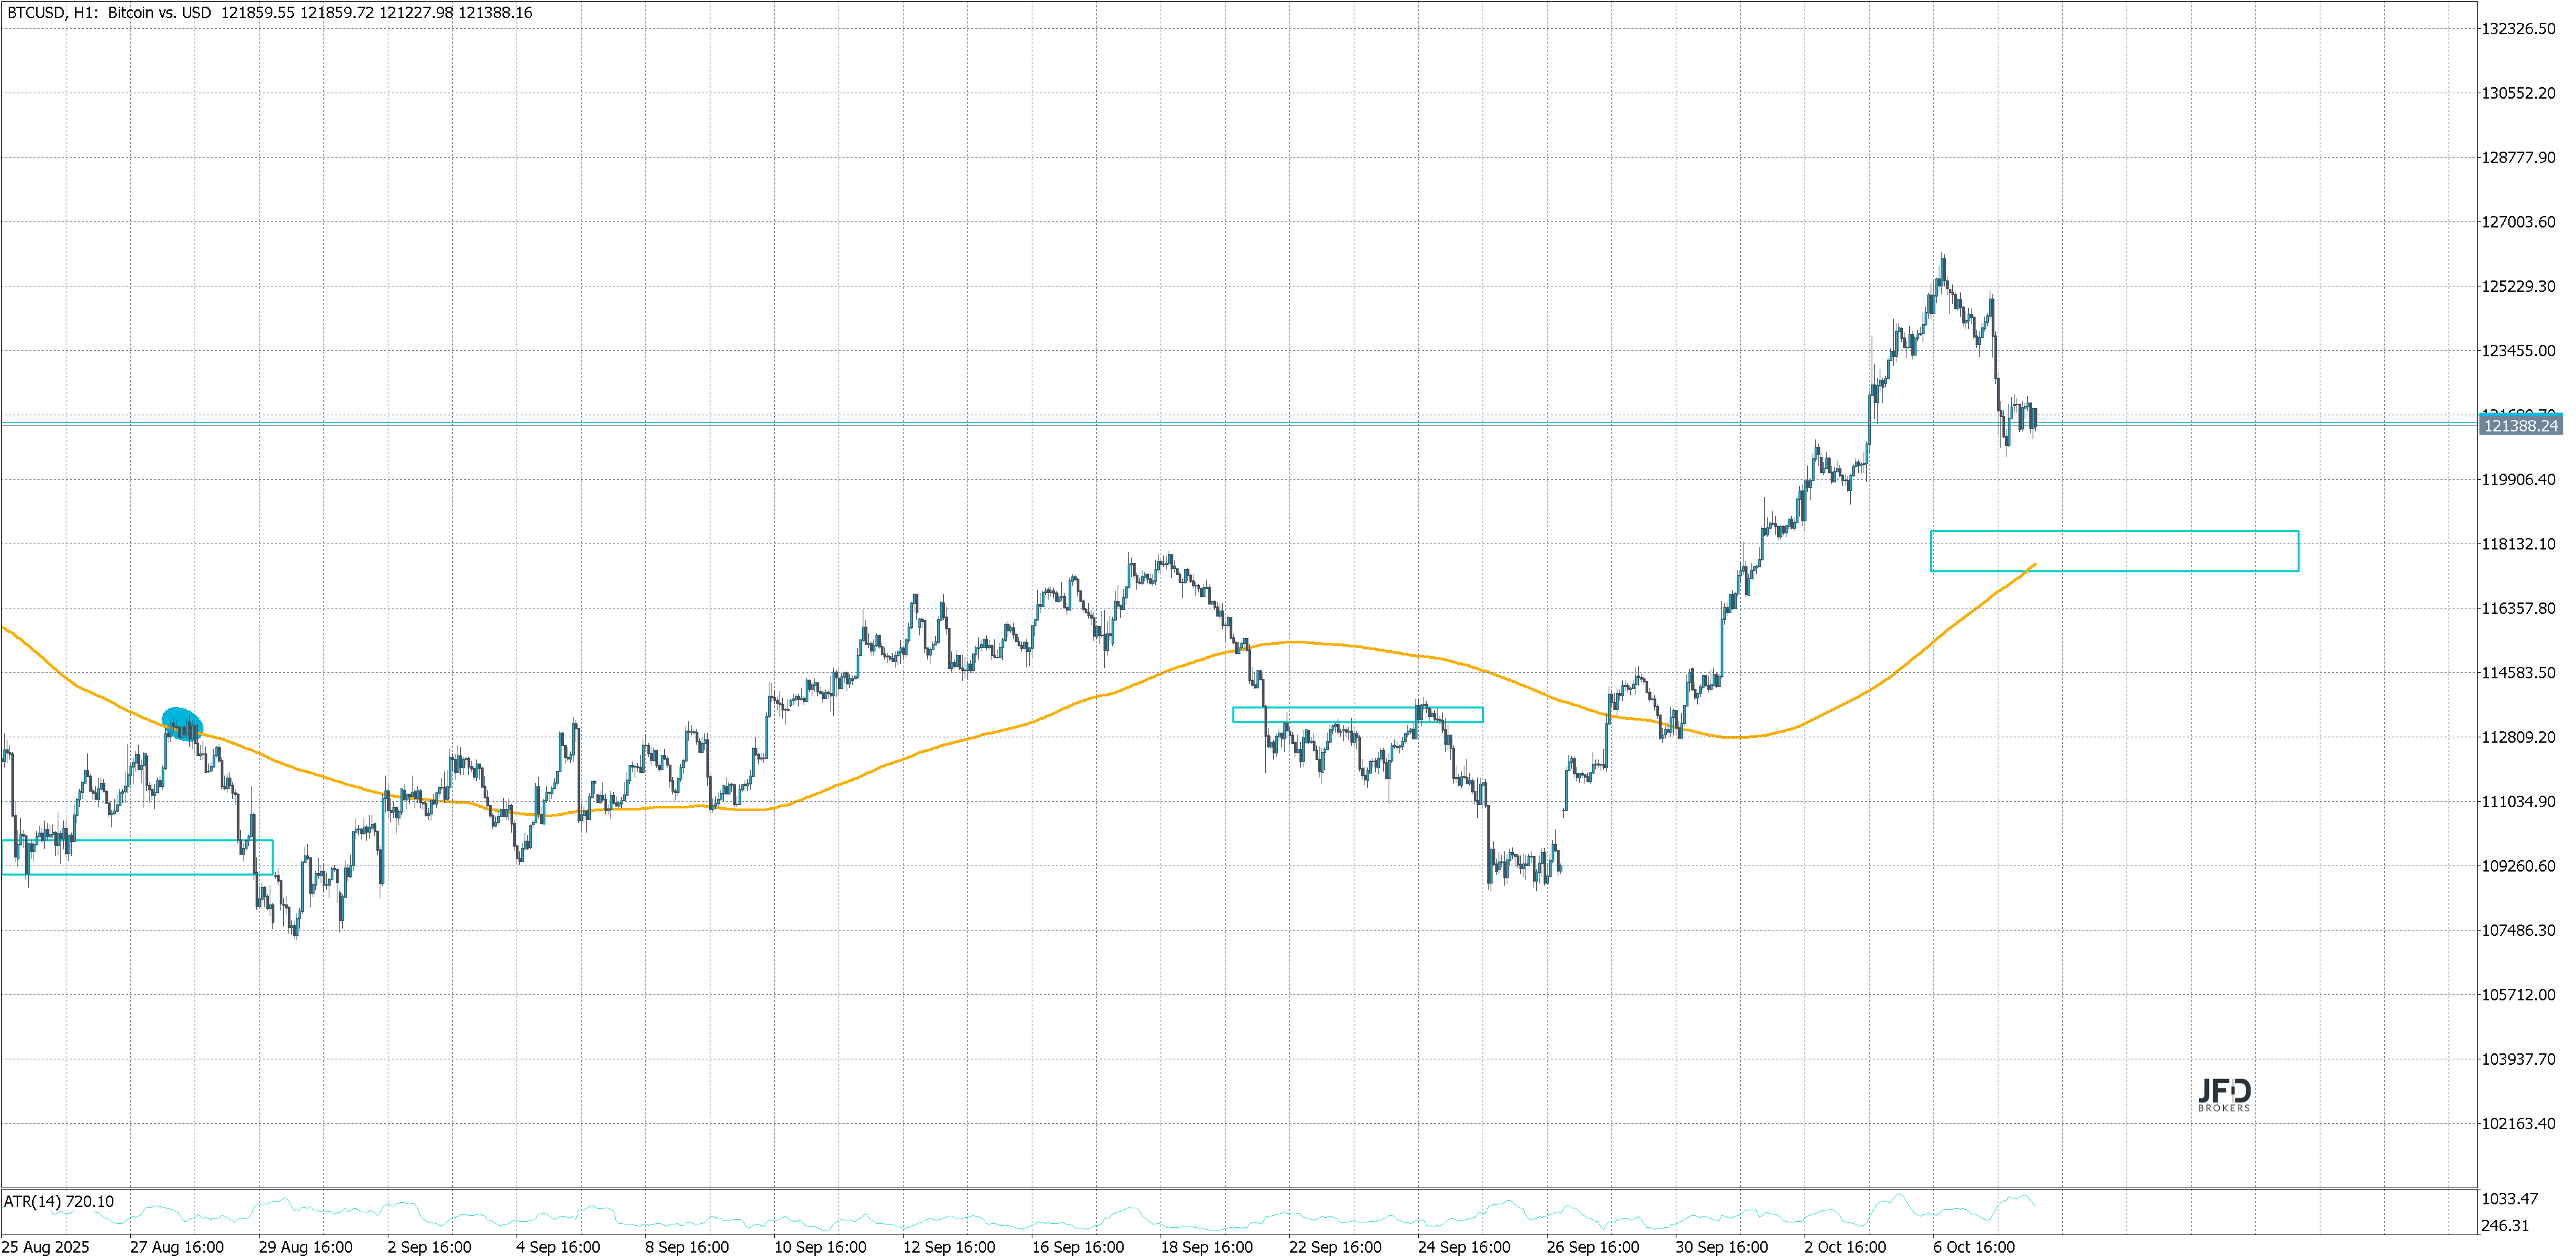
Task: Click the 246.31 ATR scale value
Action: [2505, 1225]
